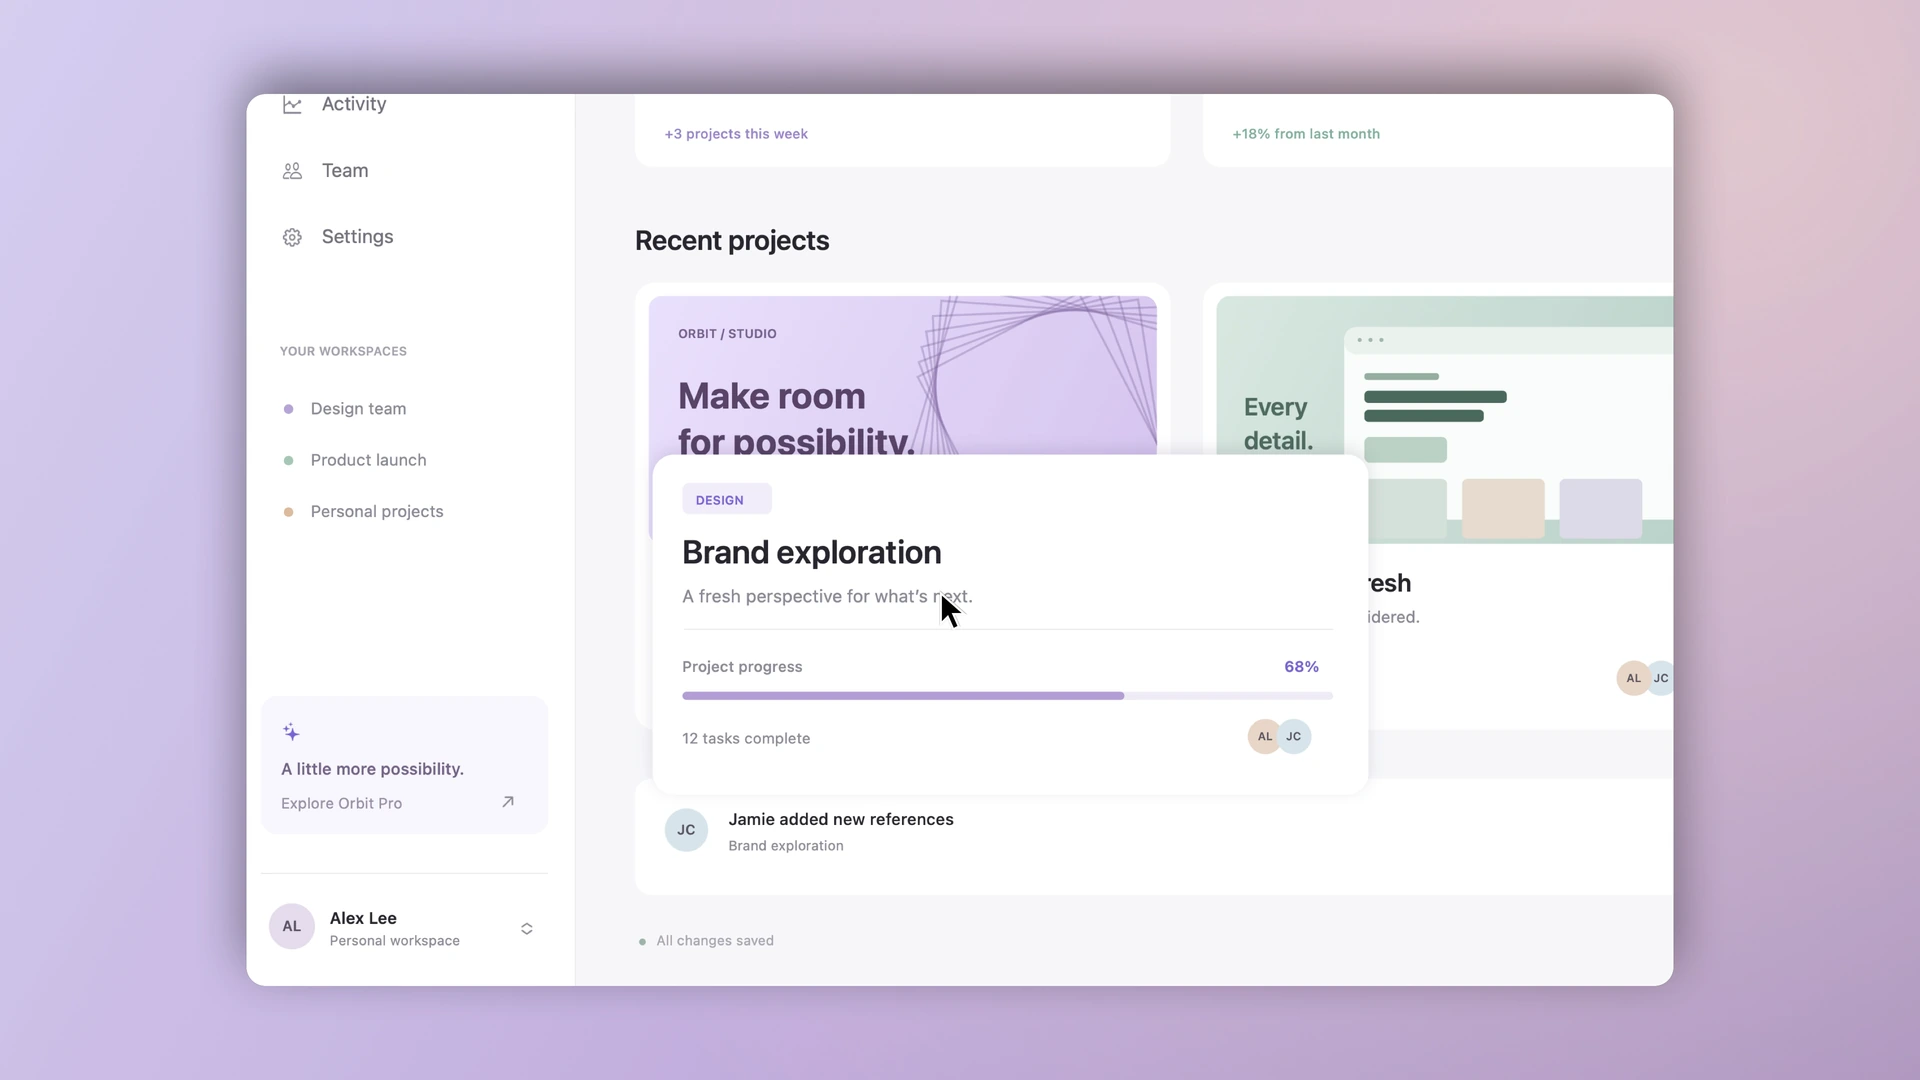Viewport: 1920px width, 1080px height.
Task: Open Activity from the chart icon
Action: click(292, 105)
